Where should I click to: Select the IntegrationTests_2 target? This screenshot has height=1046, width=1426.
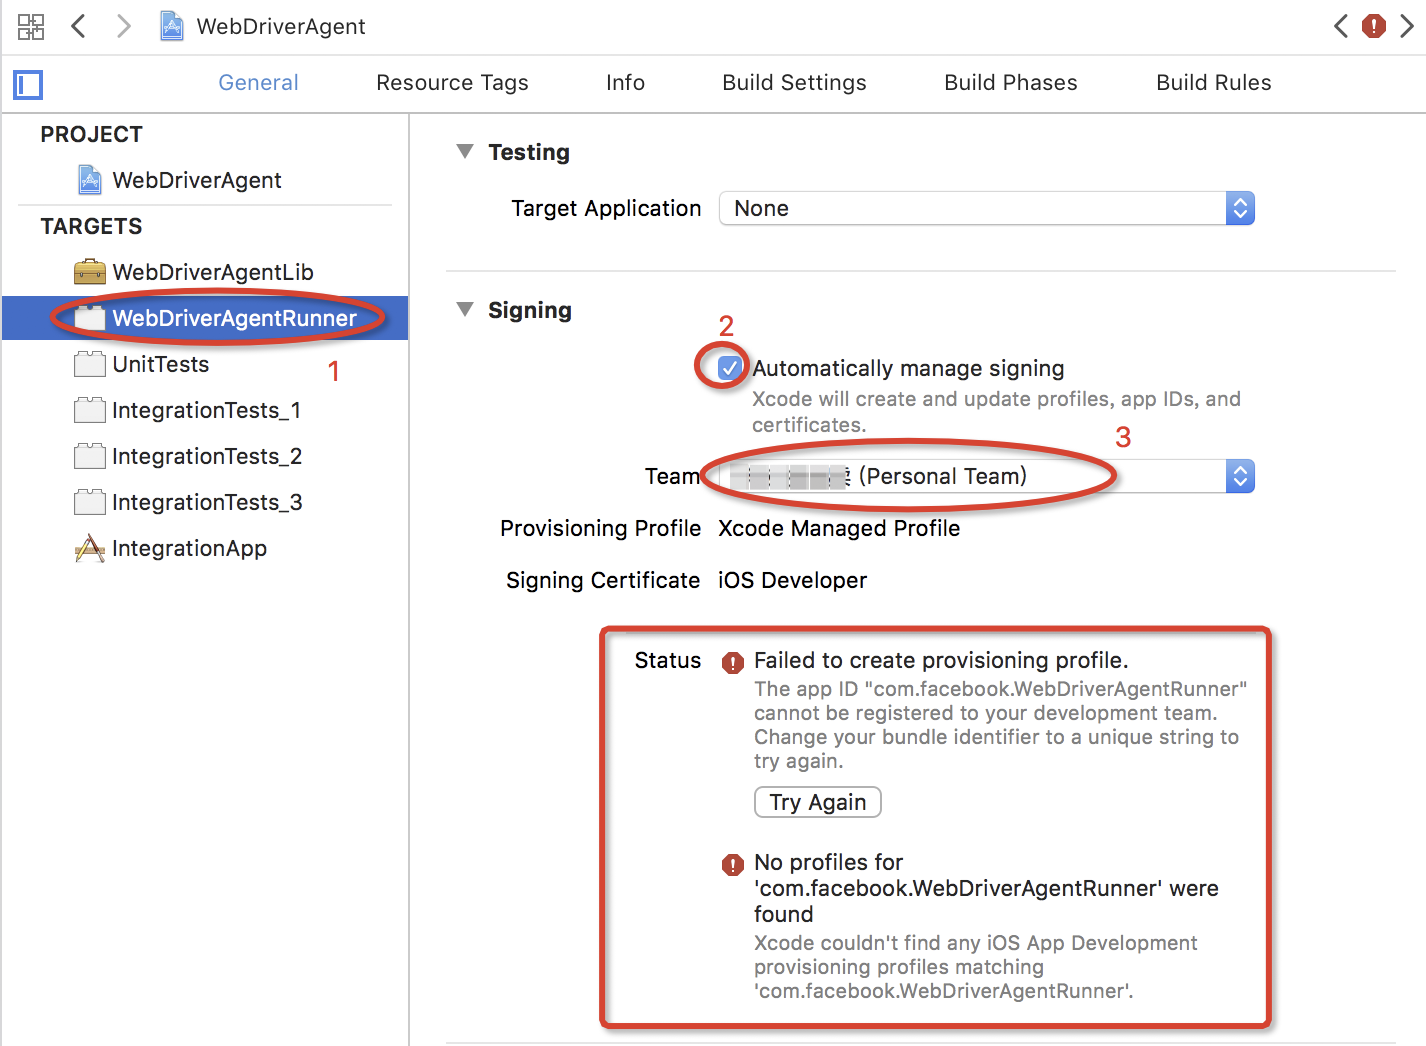205,456
